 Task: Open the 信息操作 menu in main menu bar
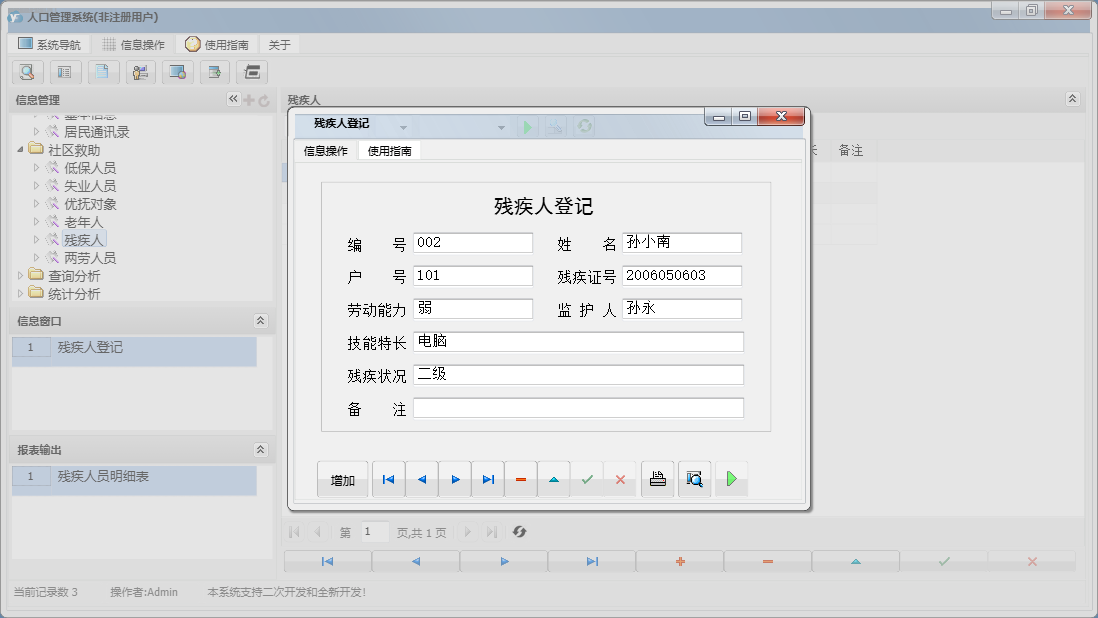(134, 45)
